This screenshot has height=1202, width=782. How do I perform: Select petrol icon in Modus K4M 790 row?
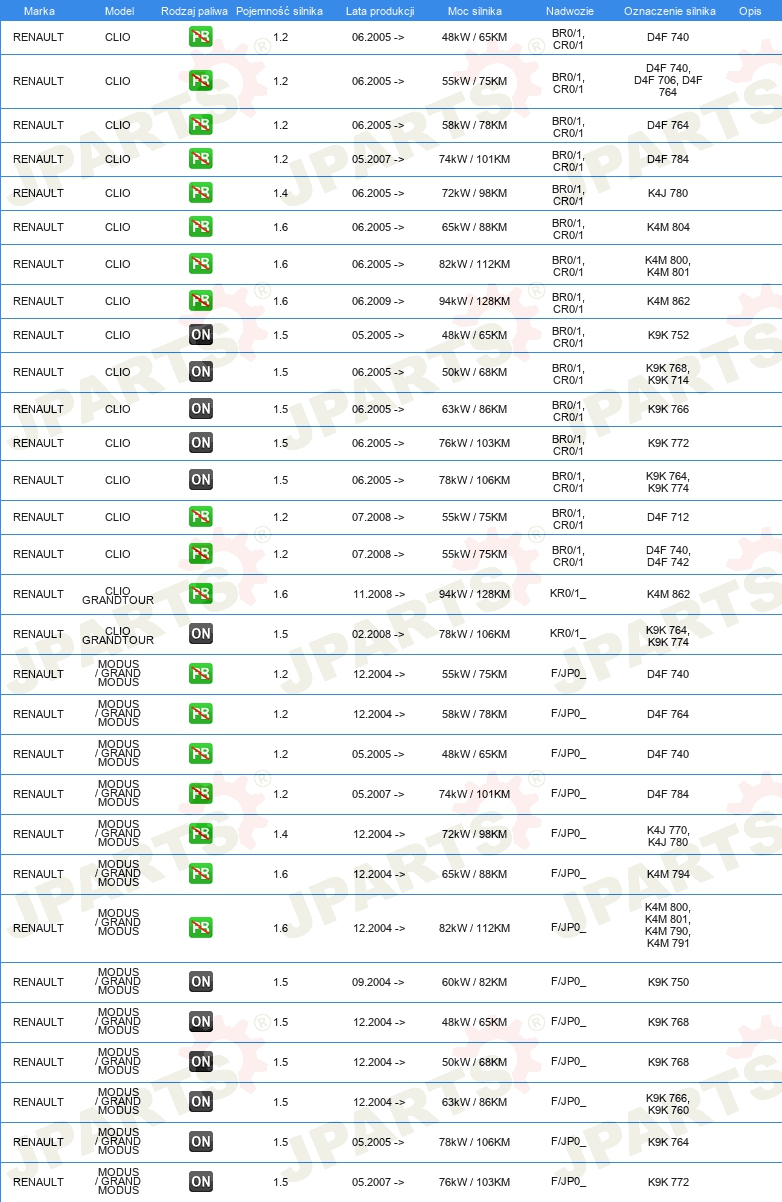[201, 928]
